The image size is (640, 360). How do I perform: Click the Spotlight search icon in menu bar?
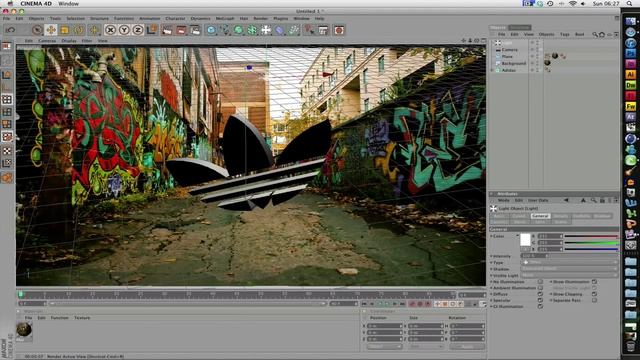click(630, 4)
